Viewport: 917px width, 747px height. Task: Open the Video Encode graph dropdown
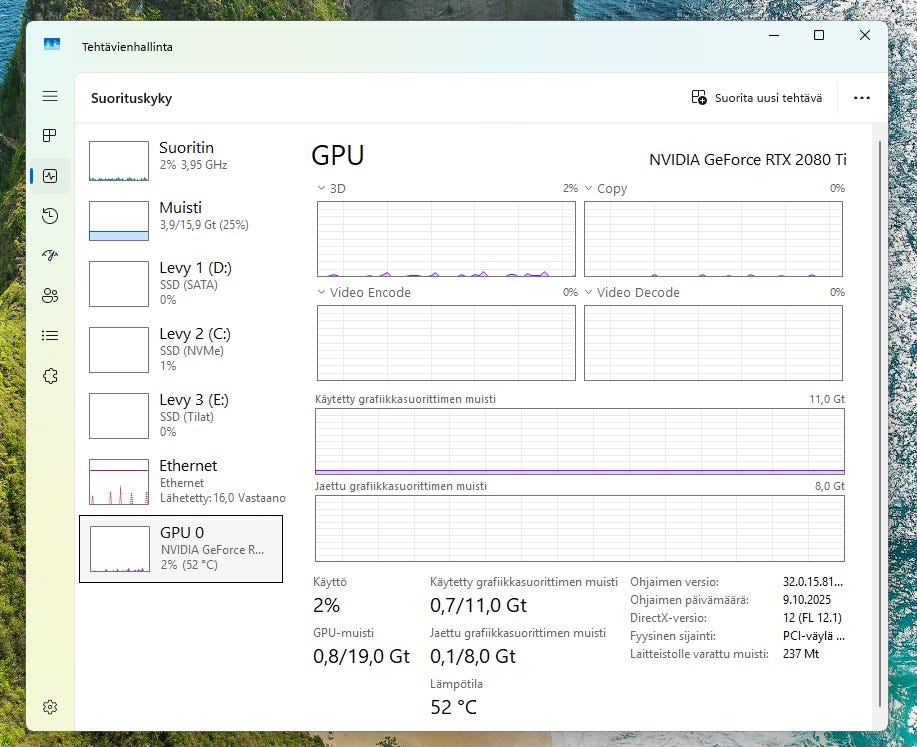[x=322, y=293]
